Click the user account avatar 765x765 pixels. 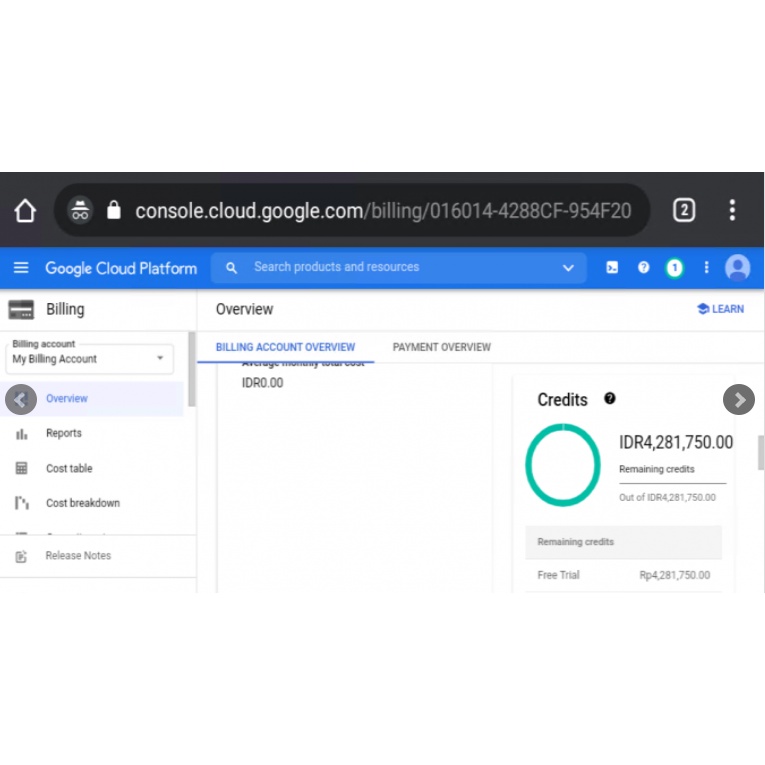(737, 267)
